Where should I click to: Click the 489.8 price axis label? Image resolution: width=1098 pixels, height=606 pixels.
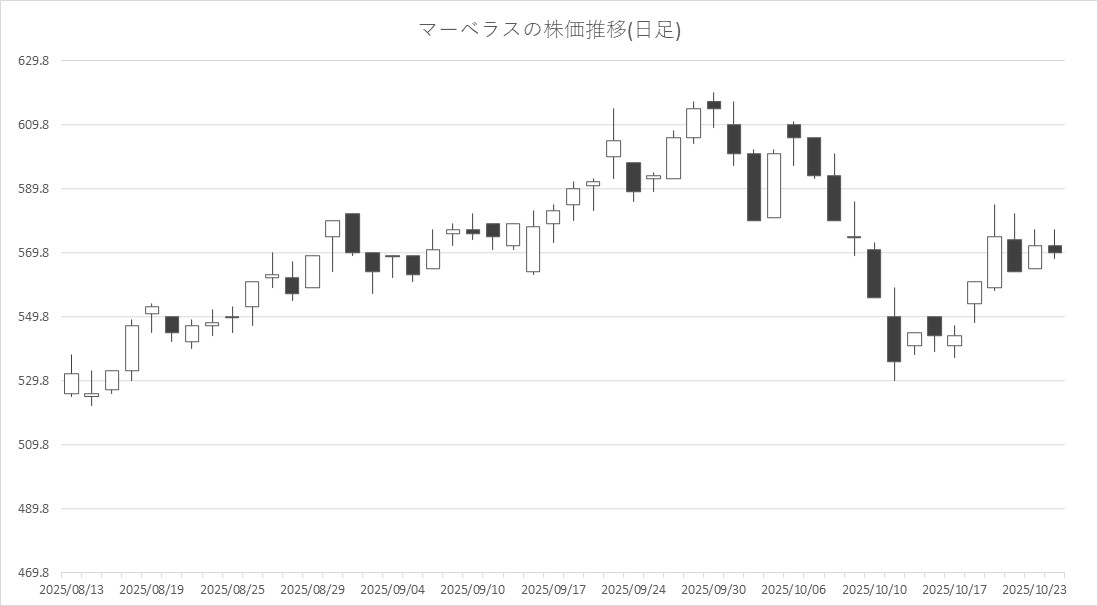tap(33, 509)
